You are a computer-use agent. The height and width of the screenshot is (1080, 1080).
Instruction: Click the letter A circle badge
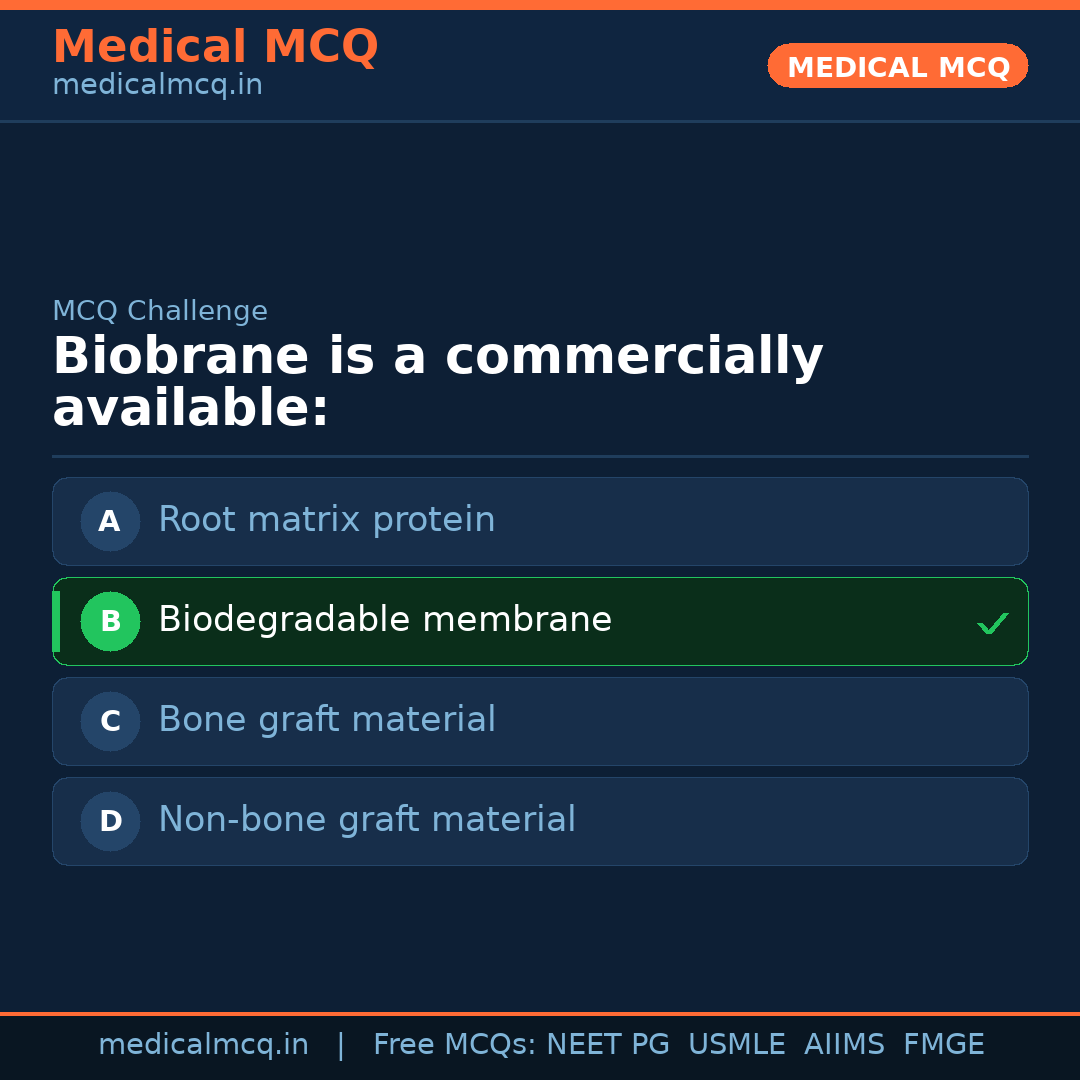(110, 521)
